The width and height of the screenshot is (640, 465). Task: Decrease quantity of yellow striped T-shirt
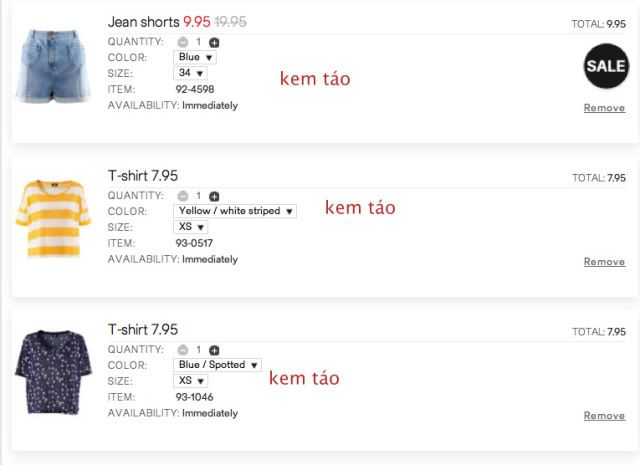(182, 196)
